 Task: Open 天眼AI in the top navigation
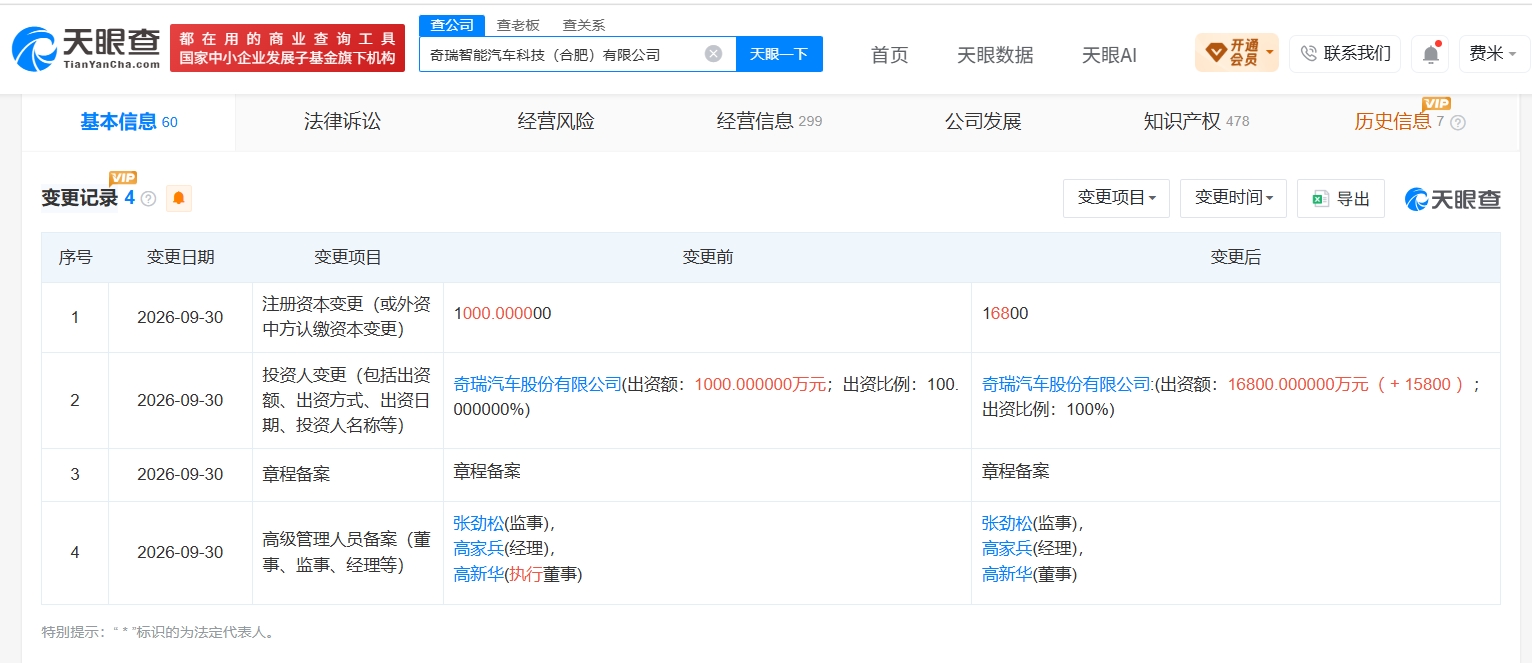click(1109, 55)
